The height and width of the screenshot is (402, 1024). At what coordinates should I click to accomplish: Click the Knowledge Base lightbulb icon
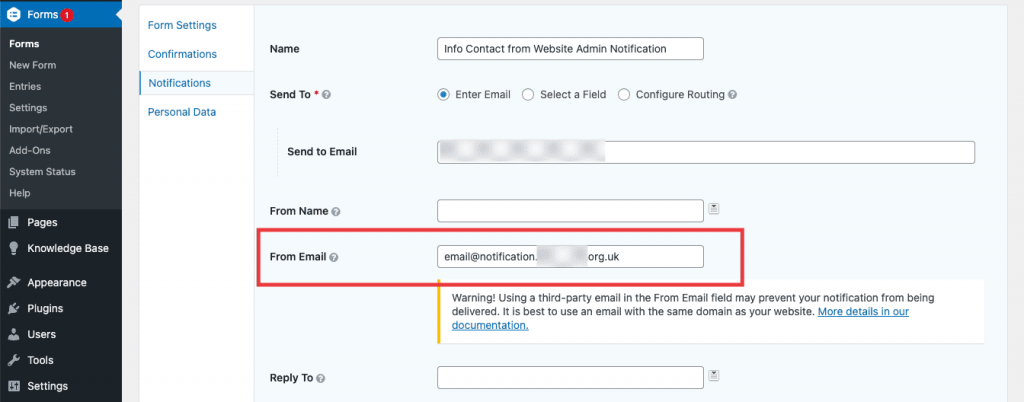pos(13,249)
